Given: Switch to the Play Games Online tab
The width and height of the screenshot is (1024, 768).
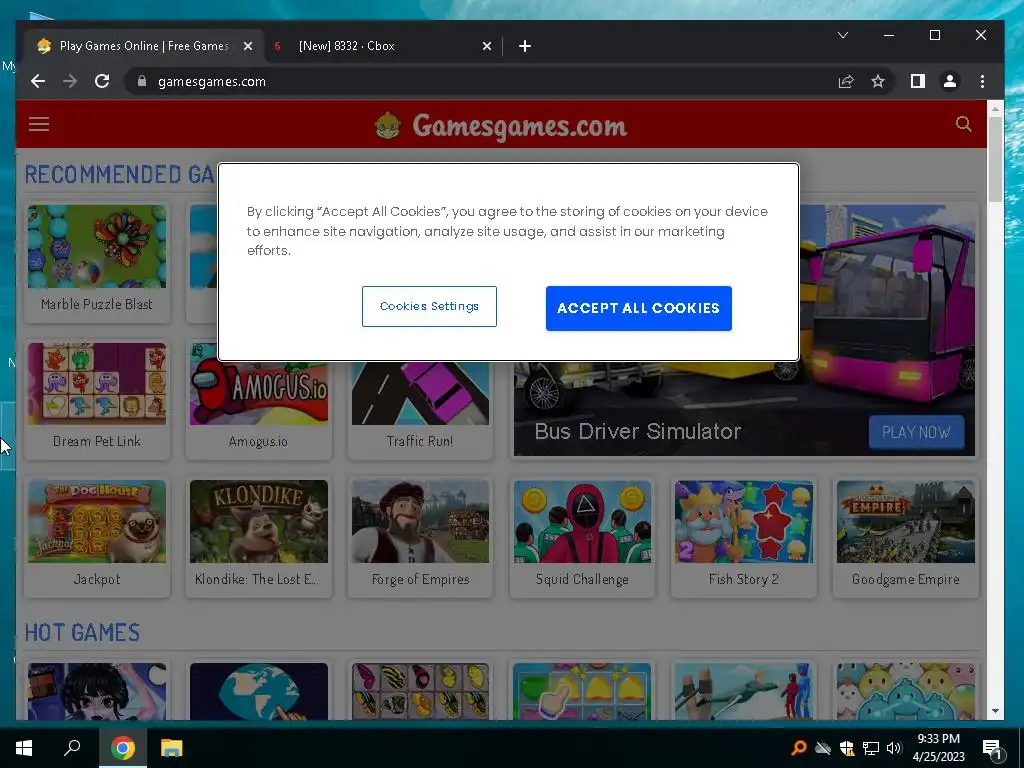Looking at the screenshot, I should (142, 46).
